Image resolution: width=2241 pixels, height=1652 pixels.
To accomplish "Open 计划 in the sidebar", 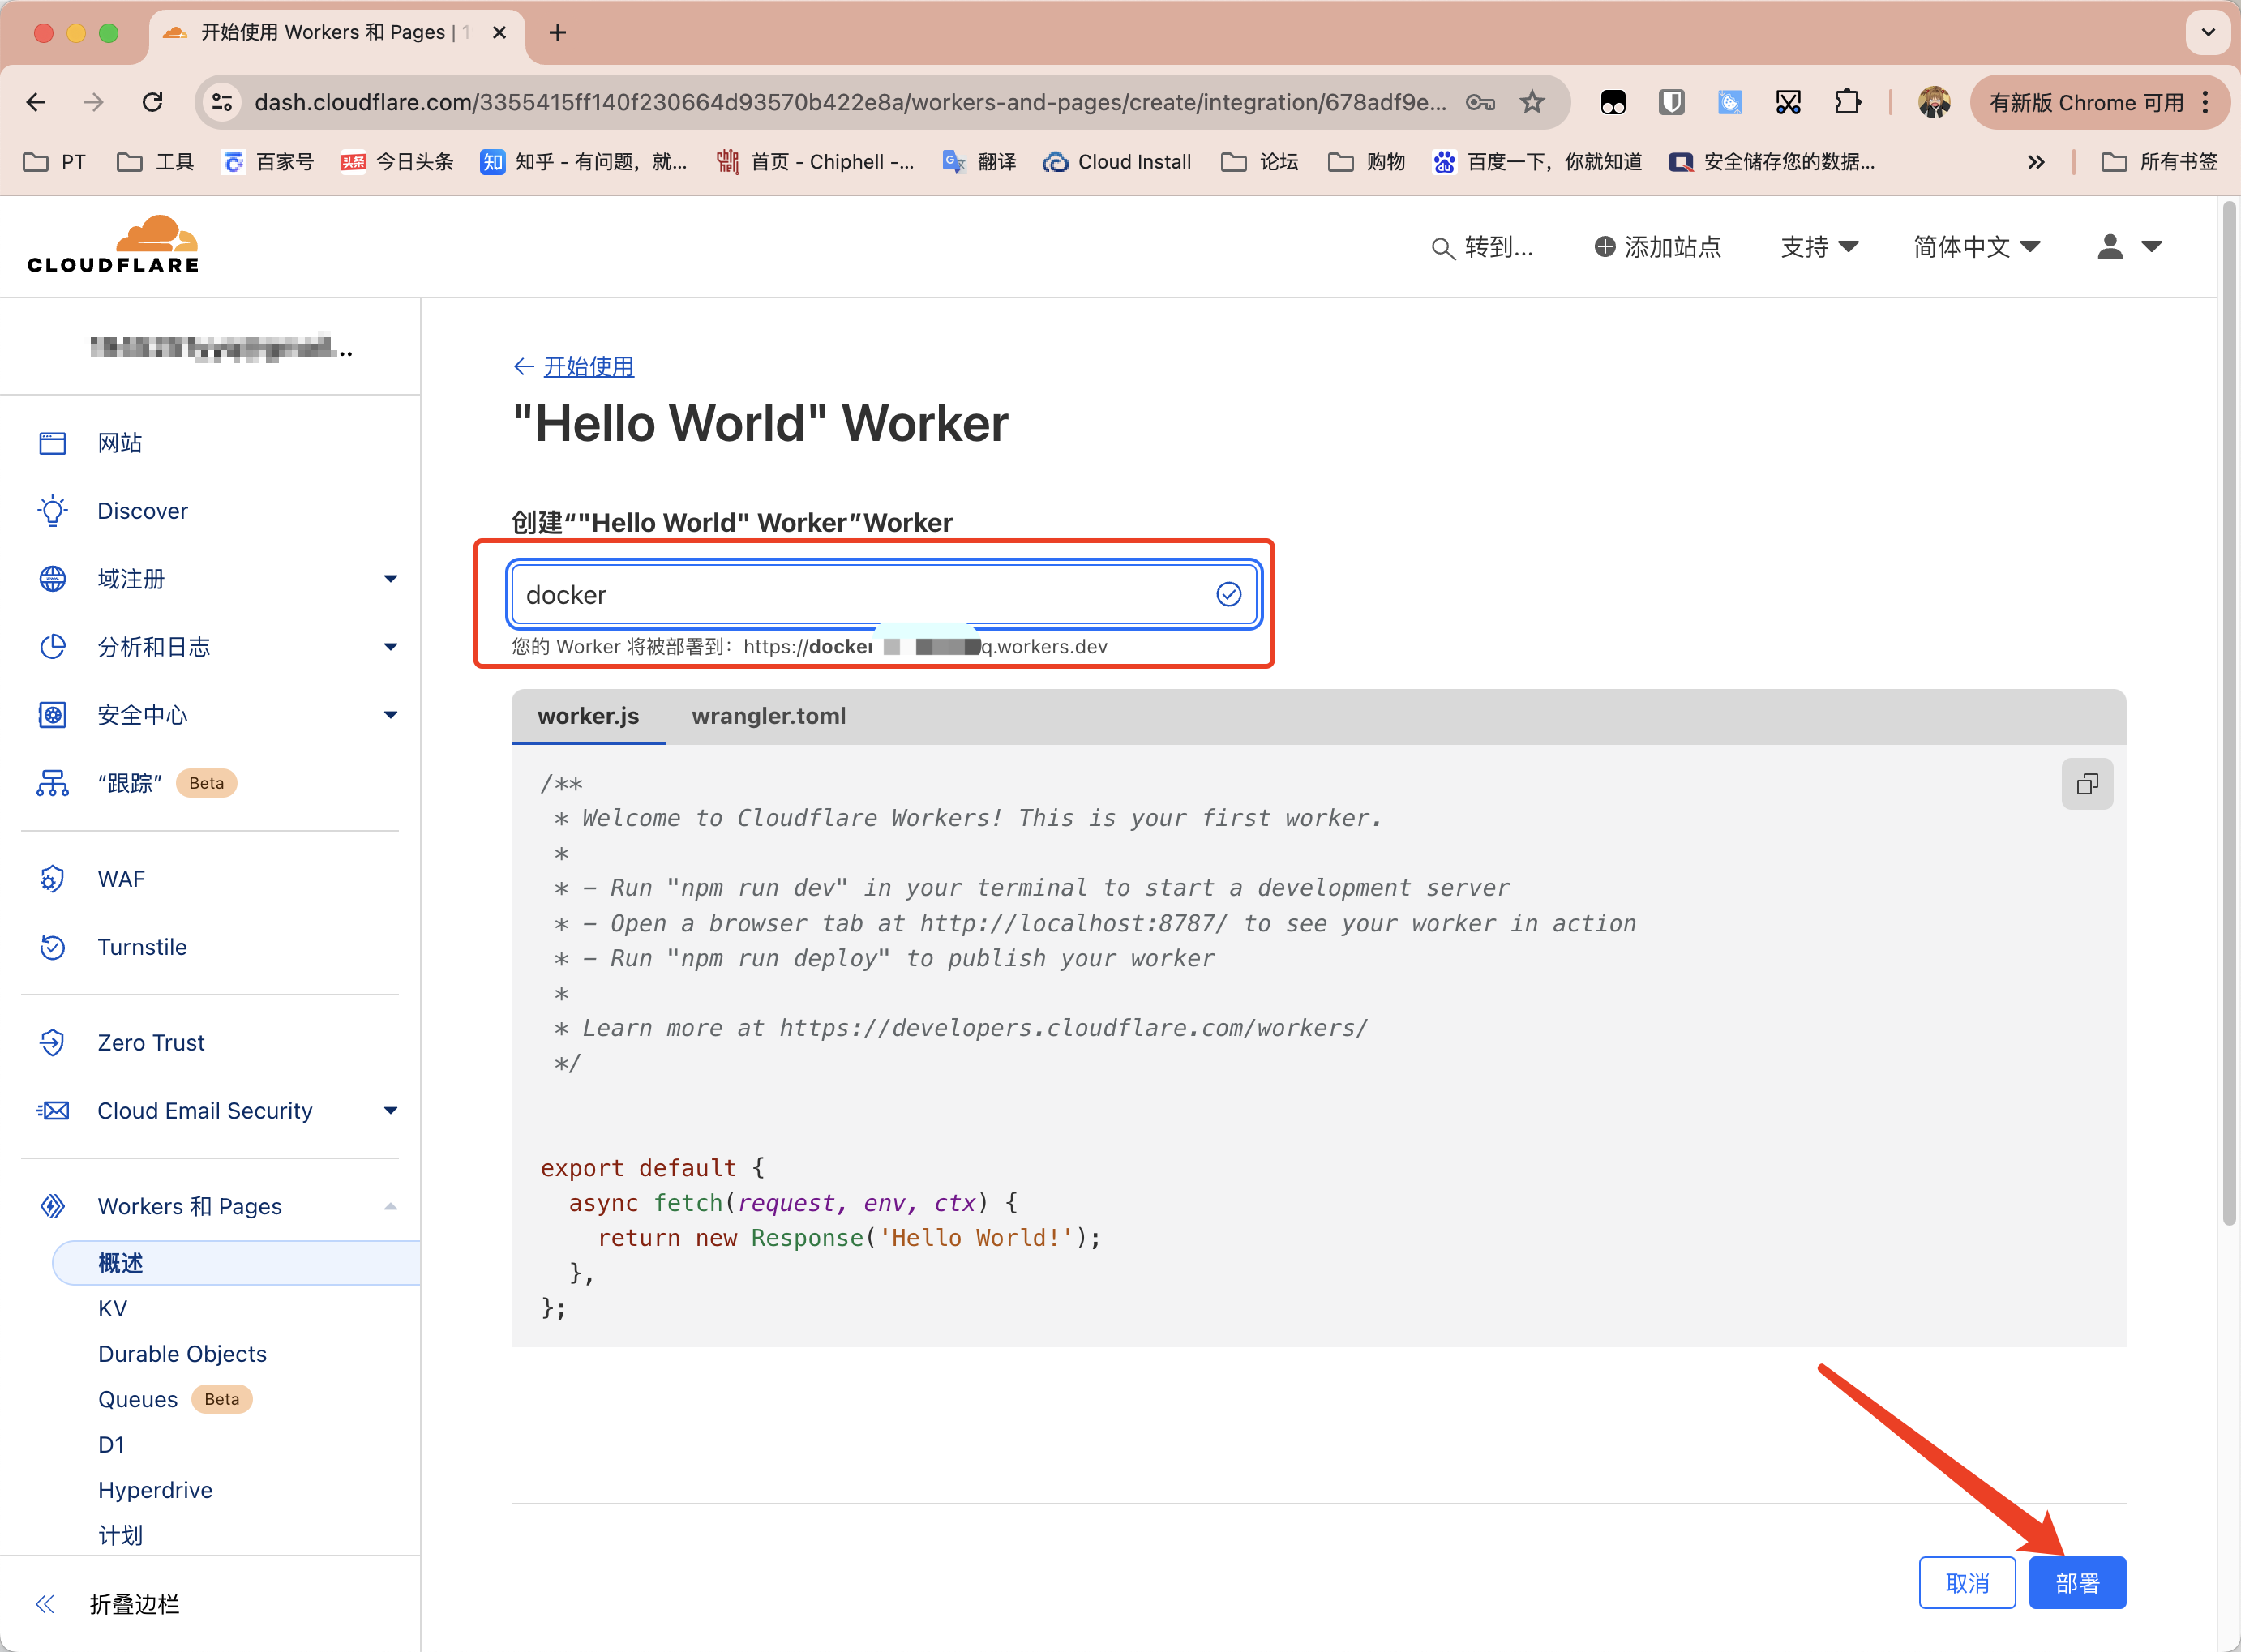I will coord(120,1535).
